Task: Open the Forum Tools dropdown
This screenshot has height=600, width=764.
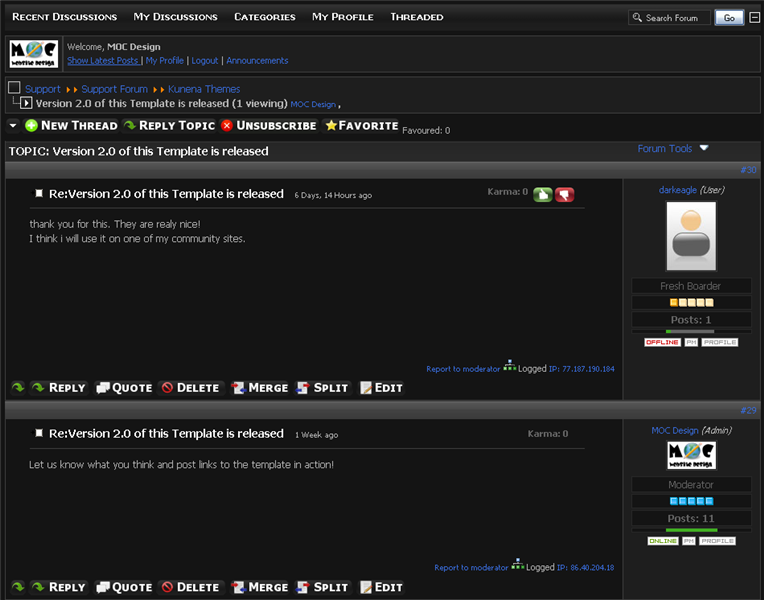Action: click(672, 148)
